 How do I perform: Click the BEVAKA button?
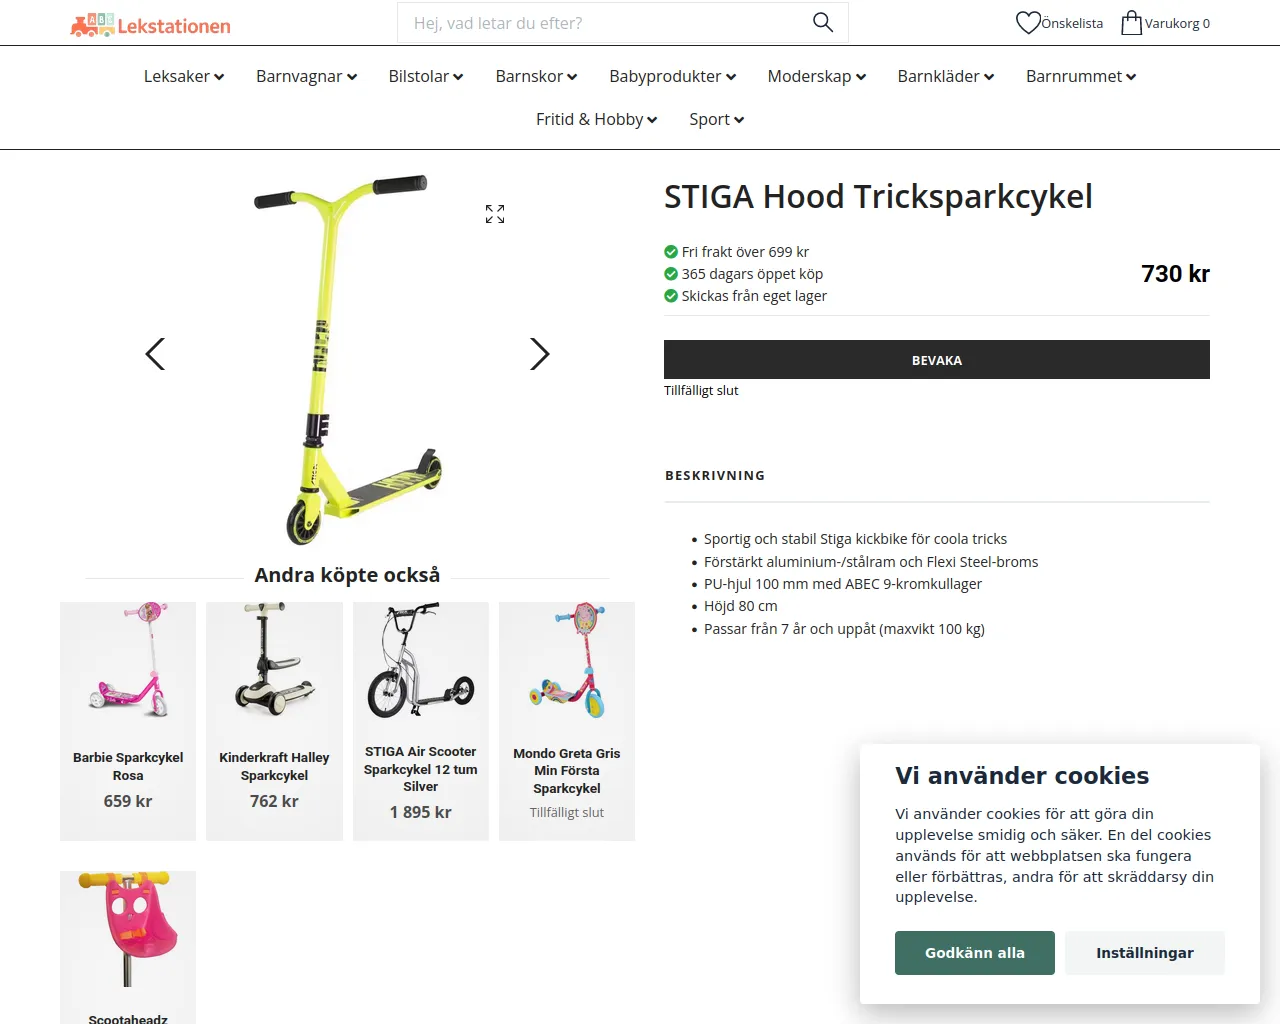coord(937,360)
